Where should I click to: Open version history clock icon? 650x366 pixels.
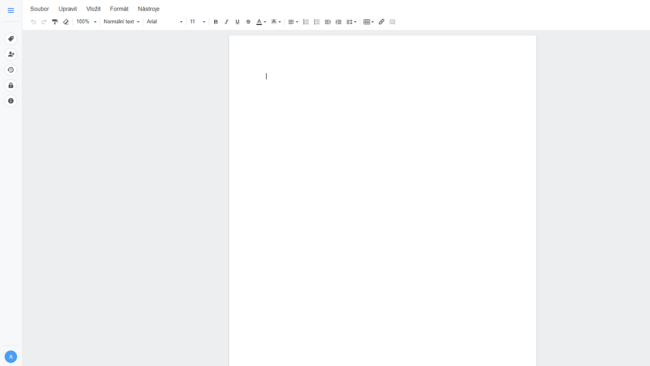click(11, 70)
